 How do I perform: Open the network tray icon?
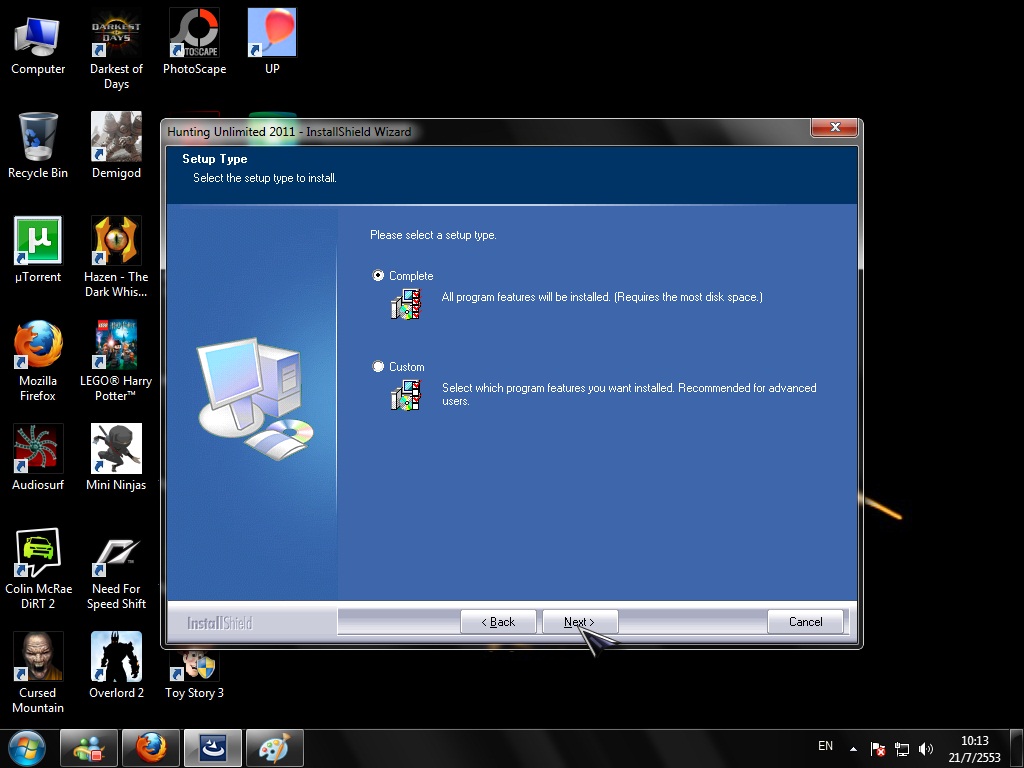[902, 748]
